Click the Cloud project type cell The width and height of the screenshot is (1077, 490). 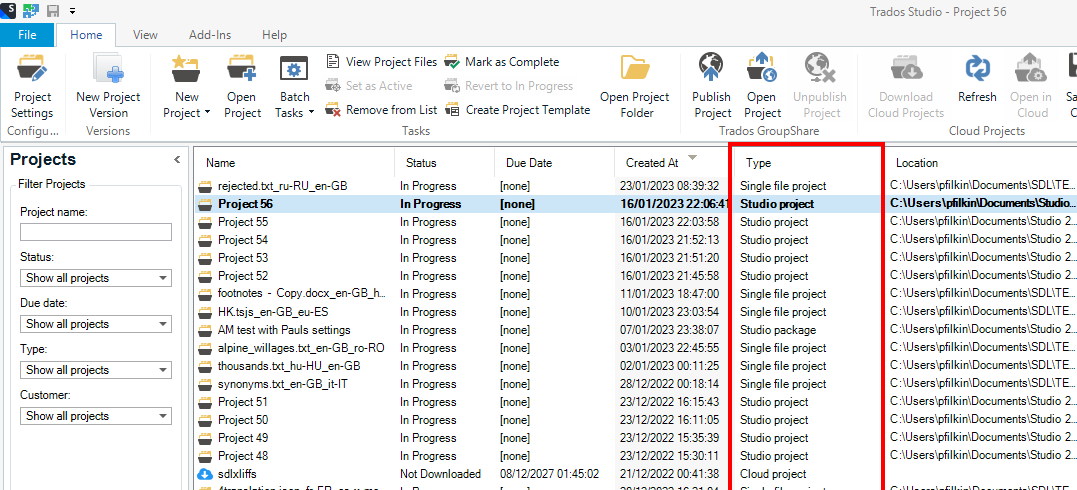tap(773, 474)
